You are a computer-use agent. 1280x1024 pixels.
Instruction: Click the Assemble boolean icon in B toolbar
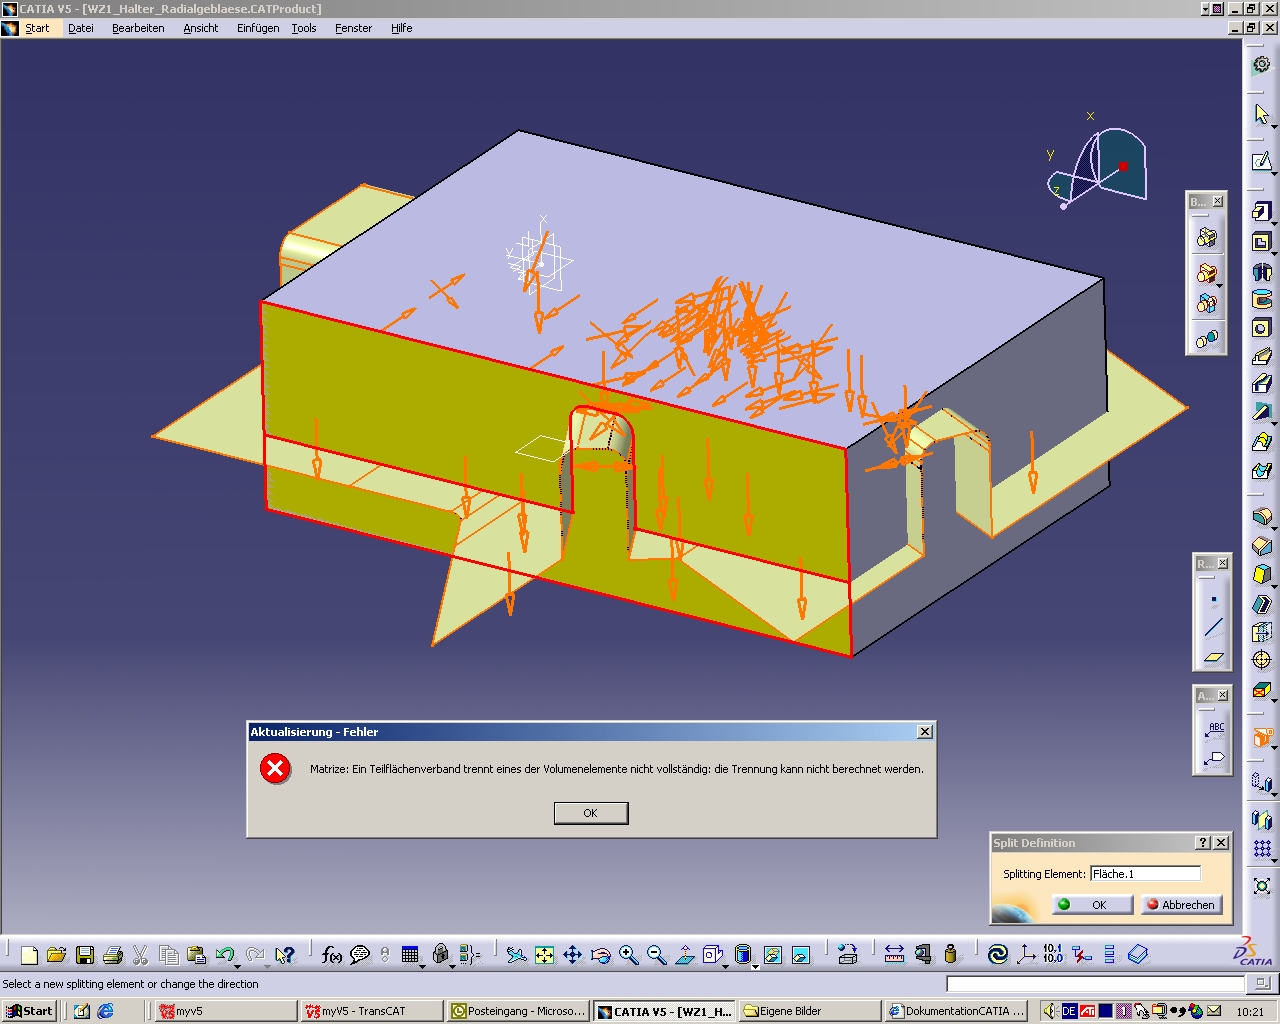coord(1207,238)
